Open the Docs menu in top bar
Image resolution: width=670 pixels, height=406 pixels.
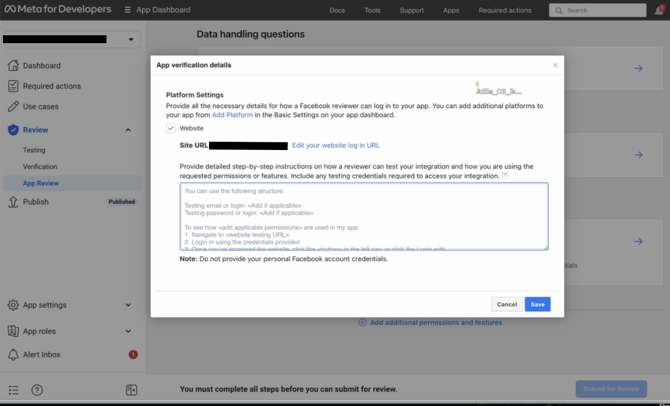tap(337, 10)
